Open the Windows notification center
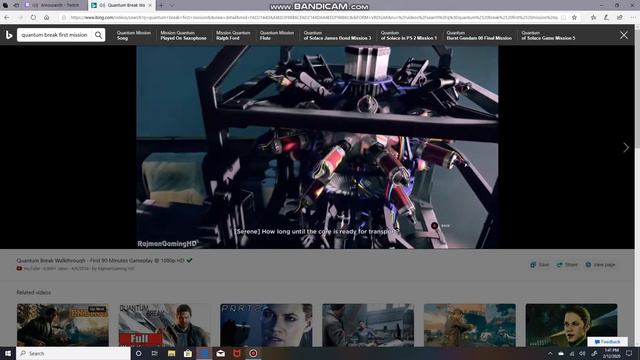The height and width of the screenshot is (360, 640). 629,353
